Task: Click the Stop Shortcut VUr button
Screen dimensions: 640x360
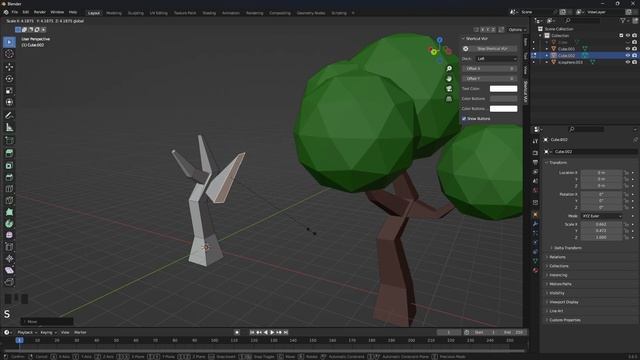Action: [x=493, y=49]
